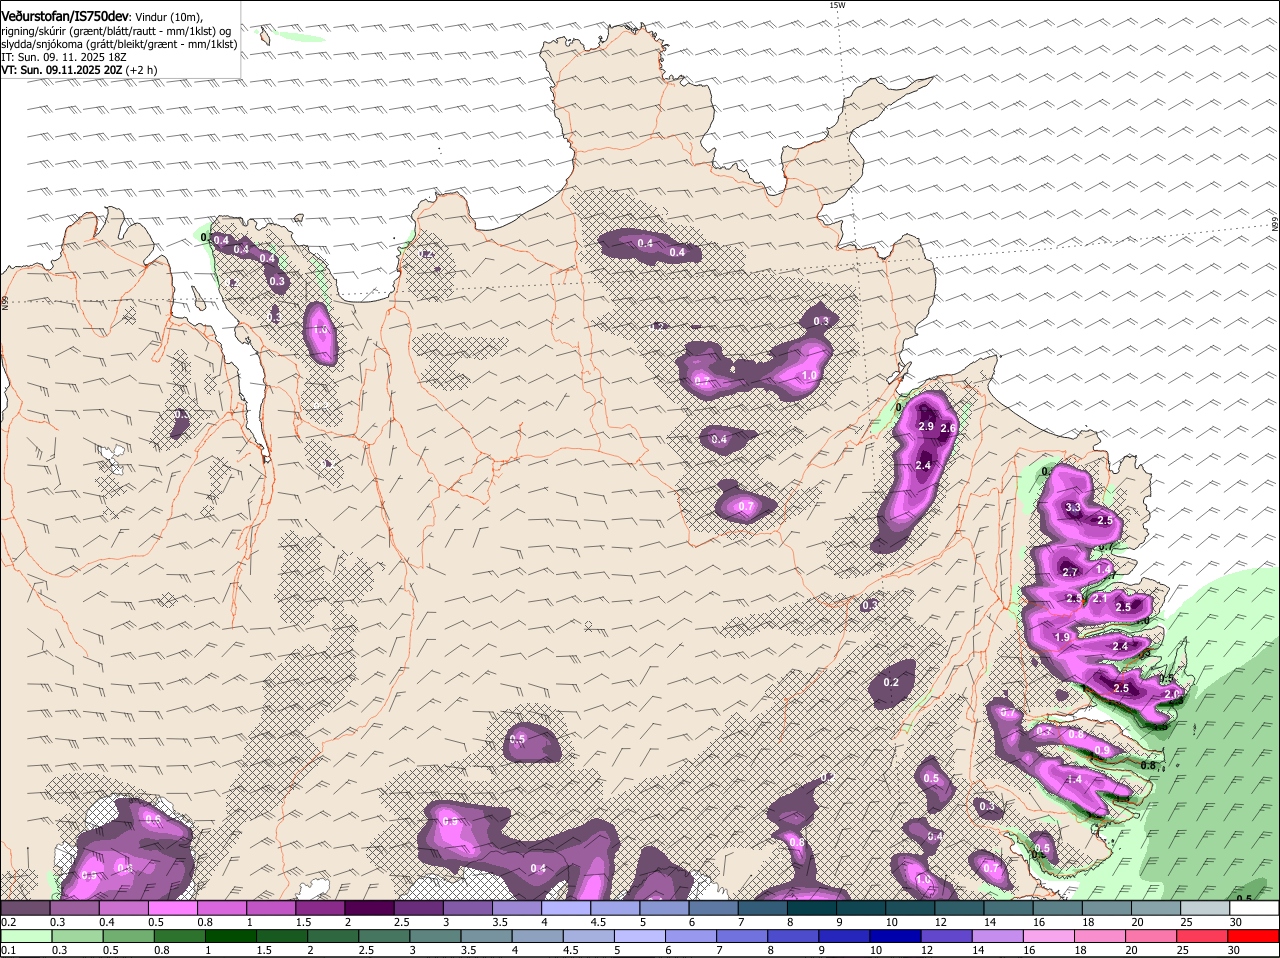Pick the darkest purple snow swatch starting at 2
Viewport: 1280px width, 958px height.
click(369, 908)
